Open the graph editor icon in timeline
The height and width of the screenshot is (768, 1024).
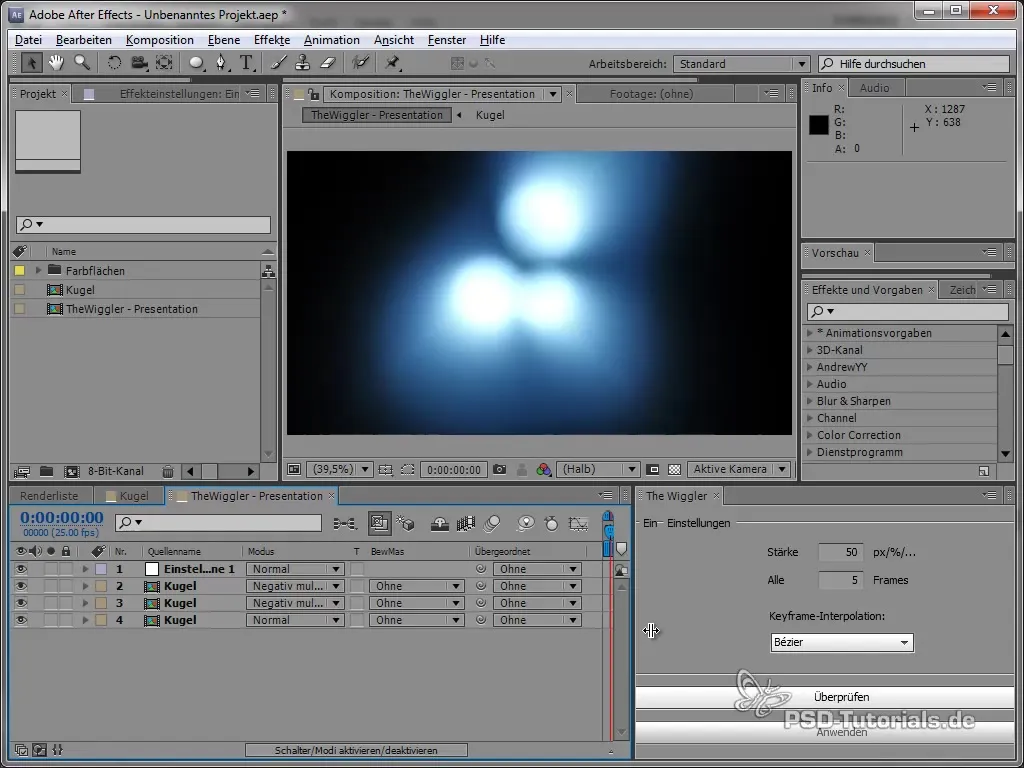point(578,523)
